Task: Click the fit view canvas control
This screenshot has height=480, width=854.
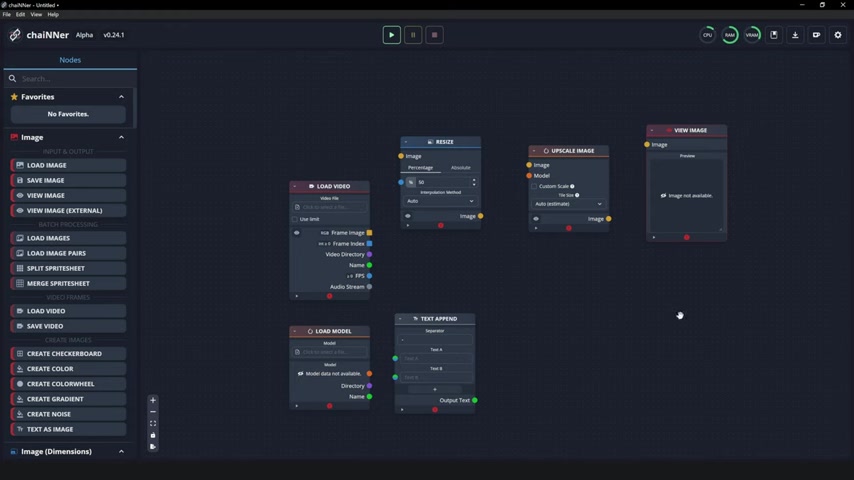Action: [x=153, y=423]
